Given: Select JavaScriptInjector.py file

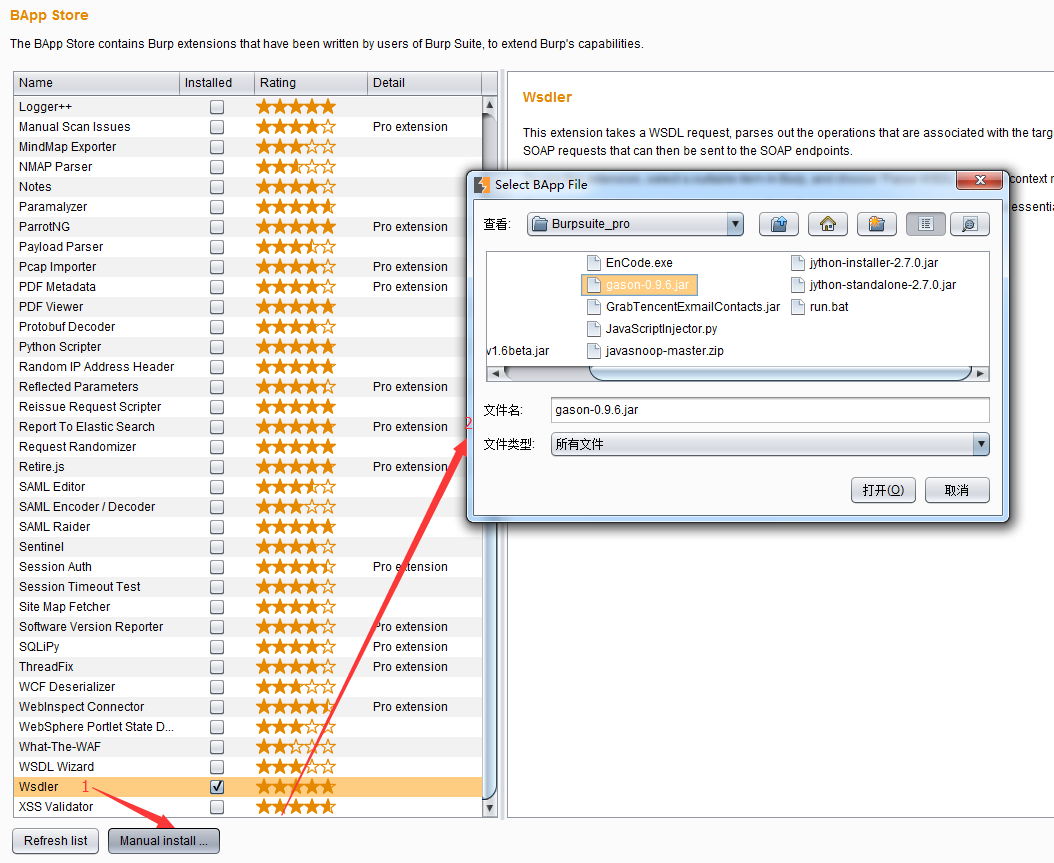Looking at the screenshot, I should click(652, 329).
